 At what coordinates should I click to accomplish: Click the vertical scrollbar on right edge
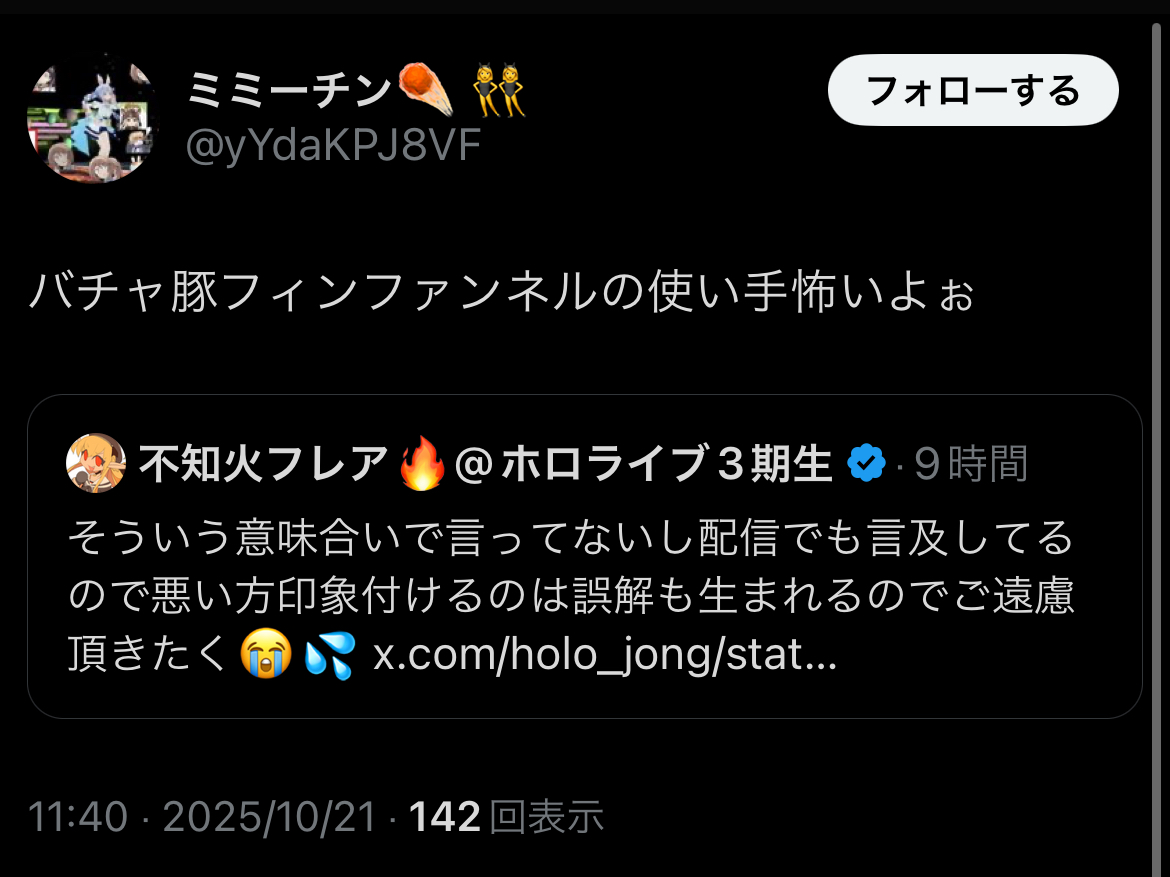tap(1156, 448)
